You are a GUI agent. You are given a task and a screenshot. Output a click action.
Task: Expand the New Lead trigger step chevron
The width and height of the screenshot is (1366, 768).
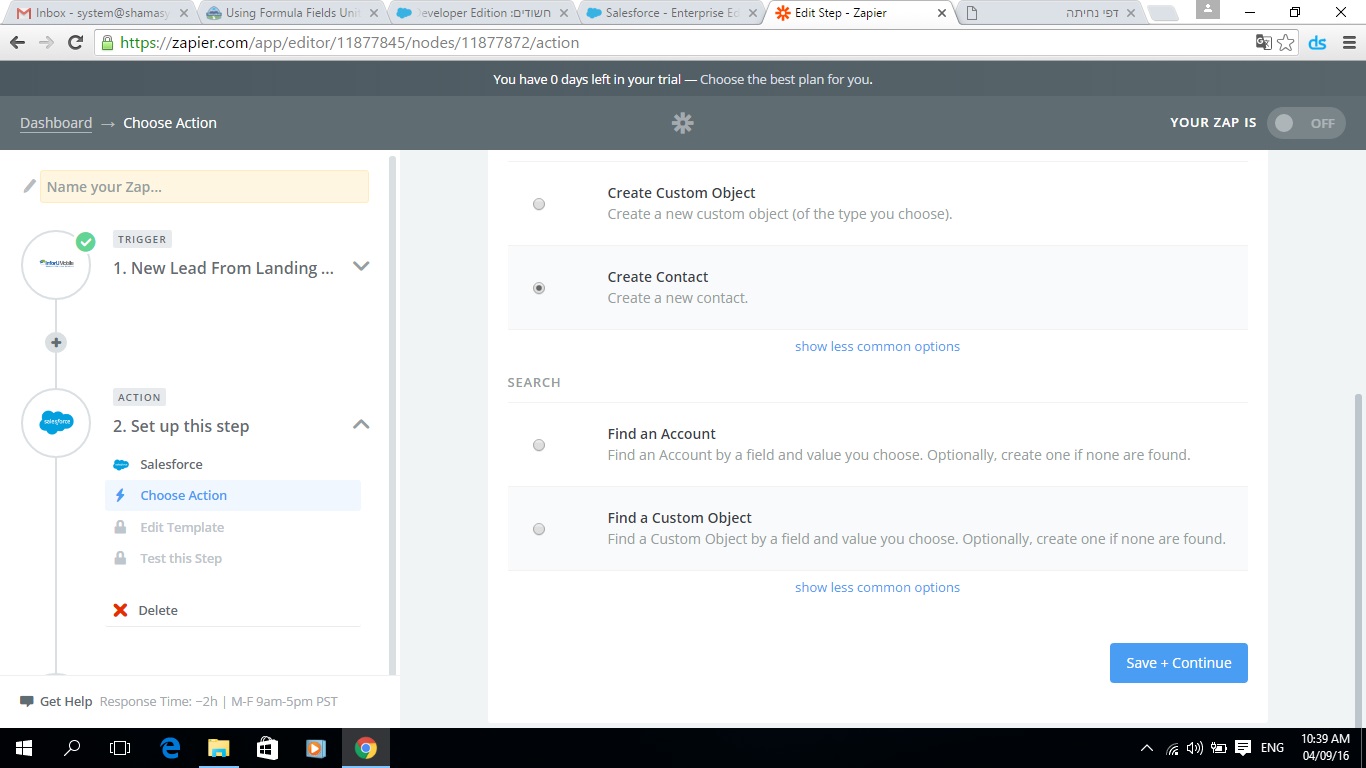[x=361, y=267]
